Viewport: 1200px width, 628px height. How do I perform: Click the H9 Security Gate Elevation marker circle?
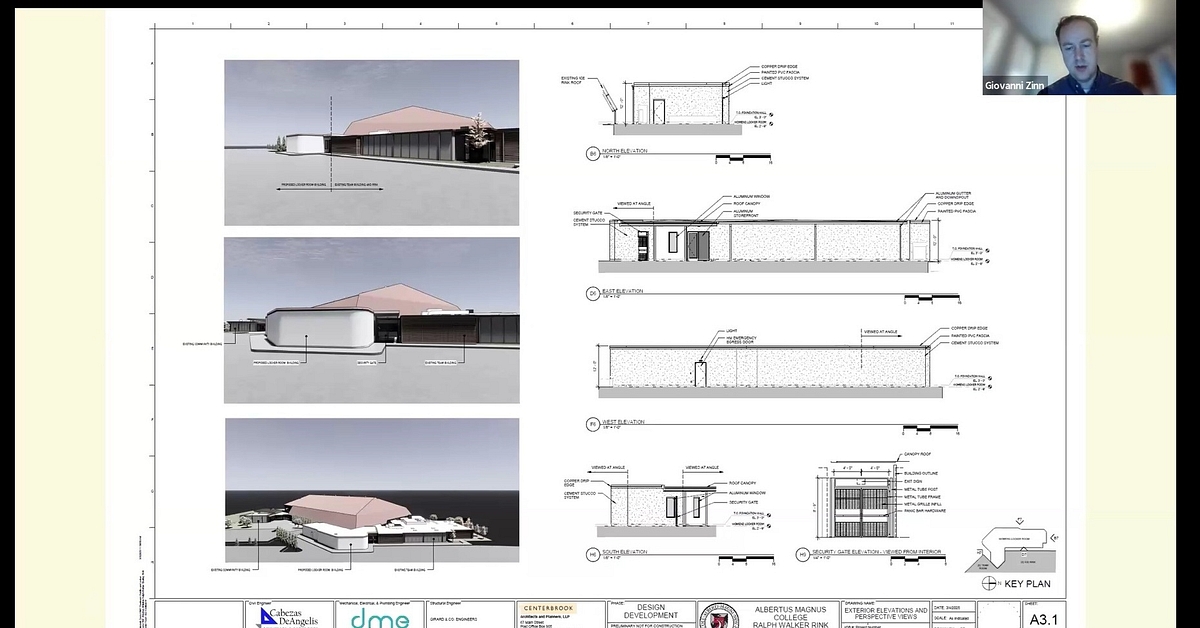[x=802, y=553]
